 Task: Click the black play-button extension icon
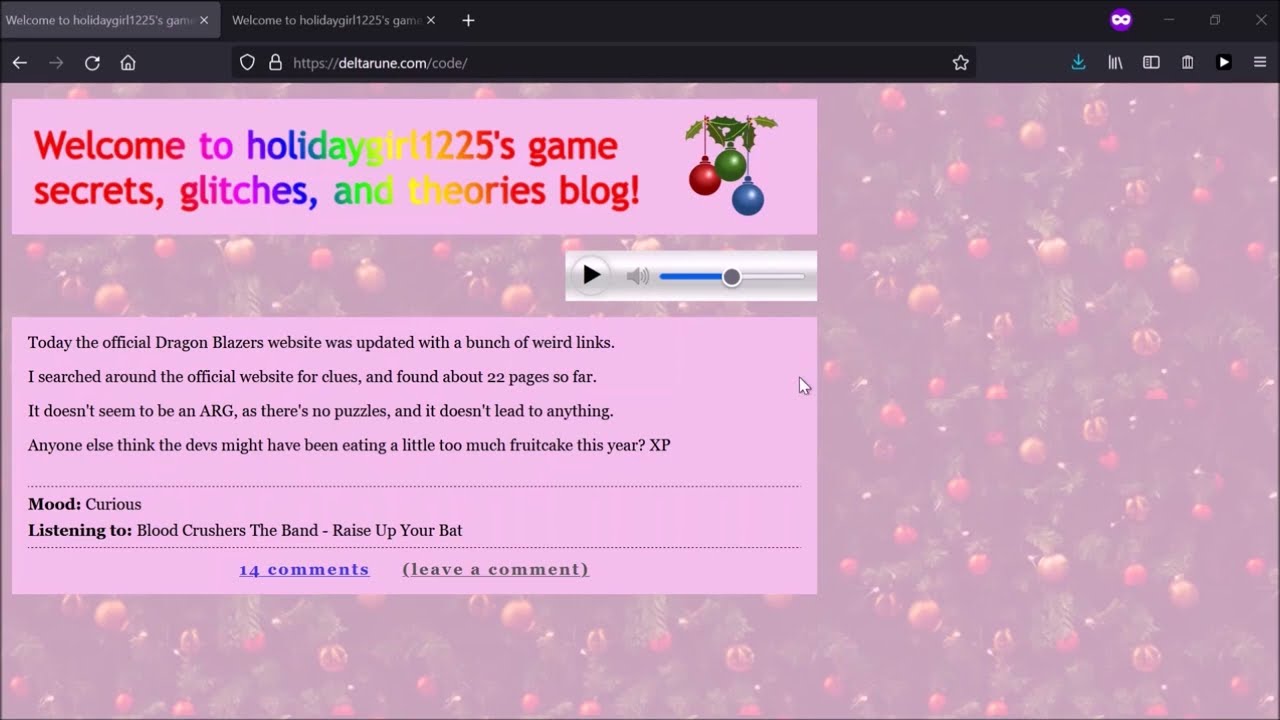[1224, 63]
